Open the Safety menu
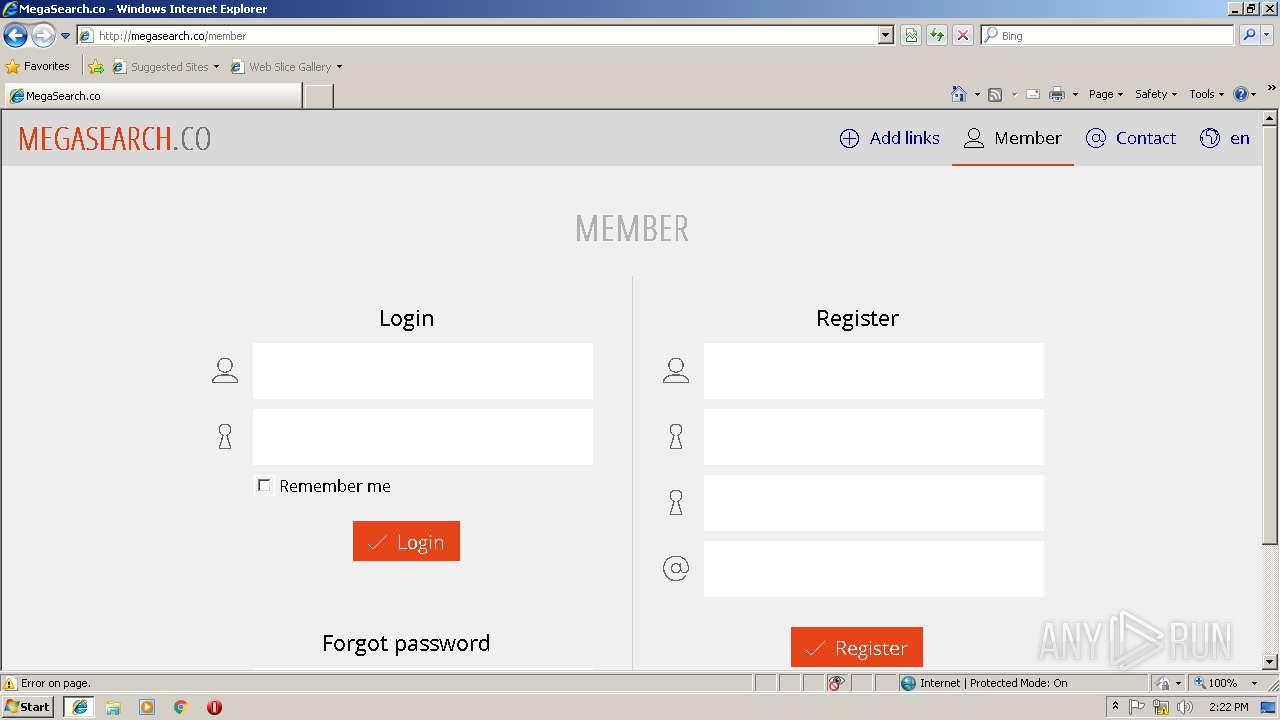The width and height of the screenshot is (1280, 720). pos(1156,94)
